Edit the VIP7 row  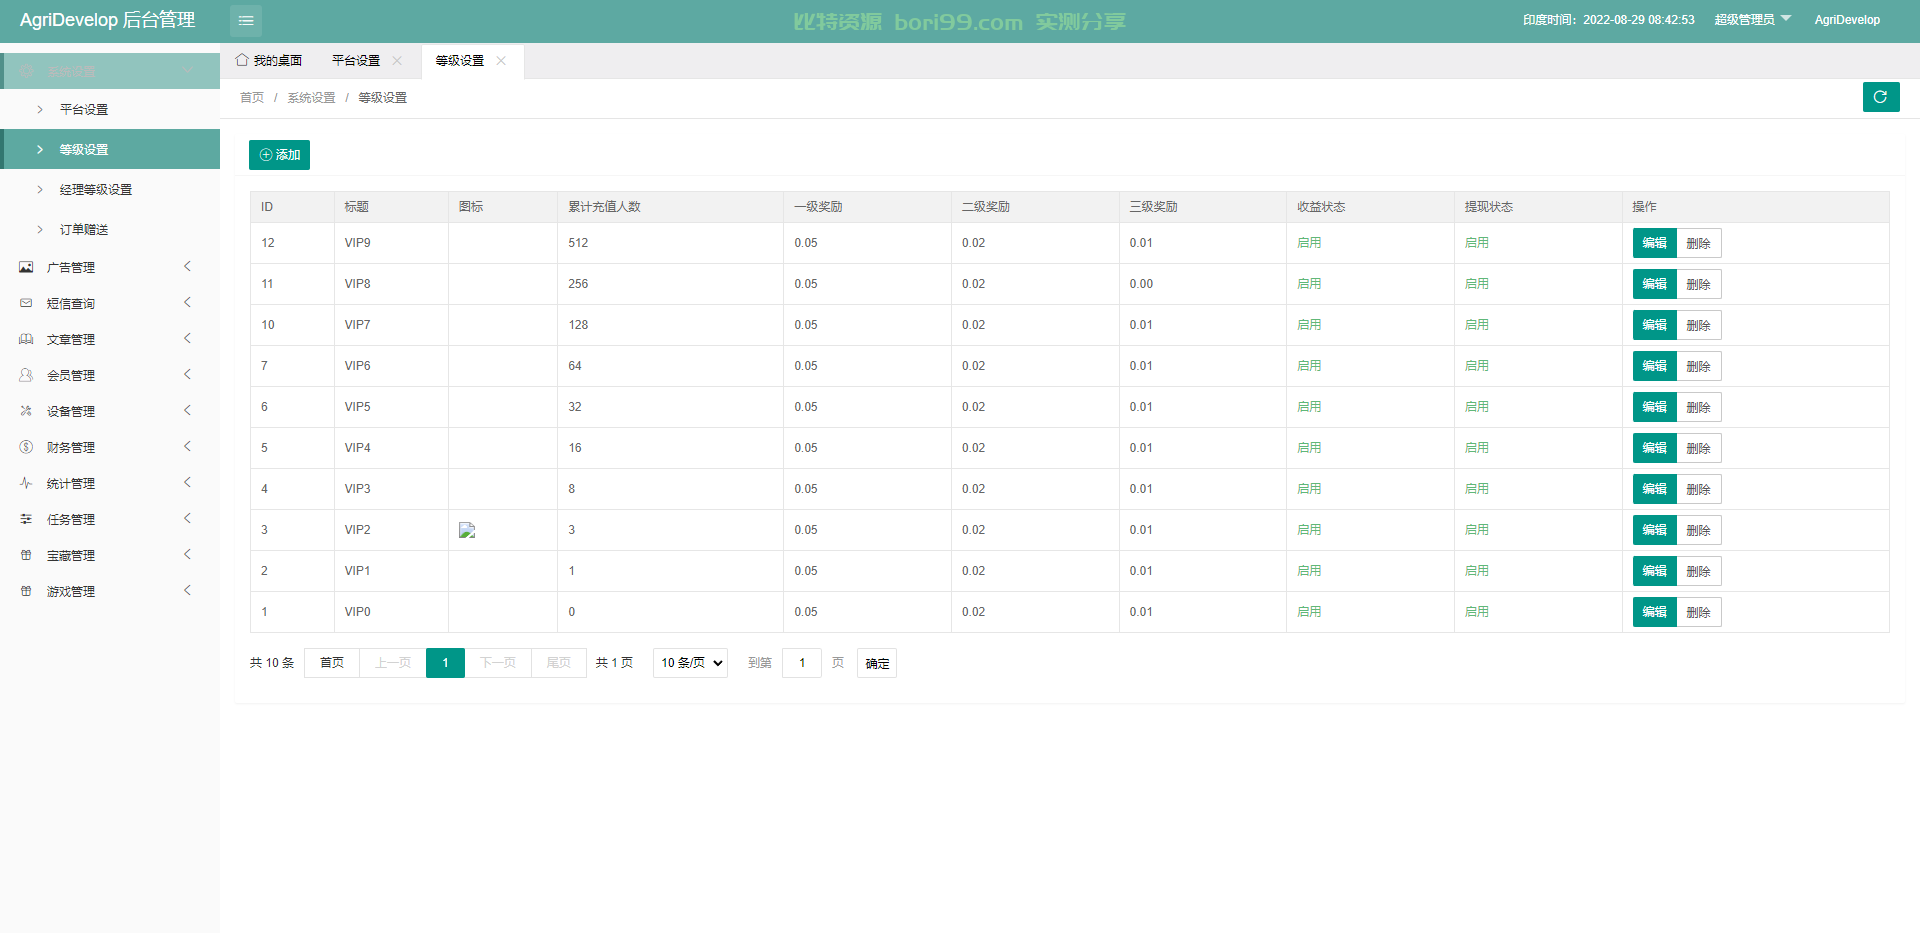[1654, 325]
